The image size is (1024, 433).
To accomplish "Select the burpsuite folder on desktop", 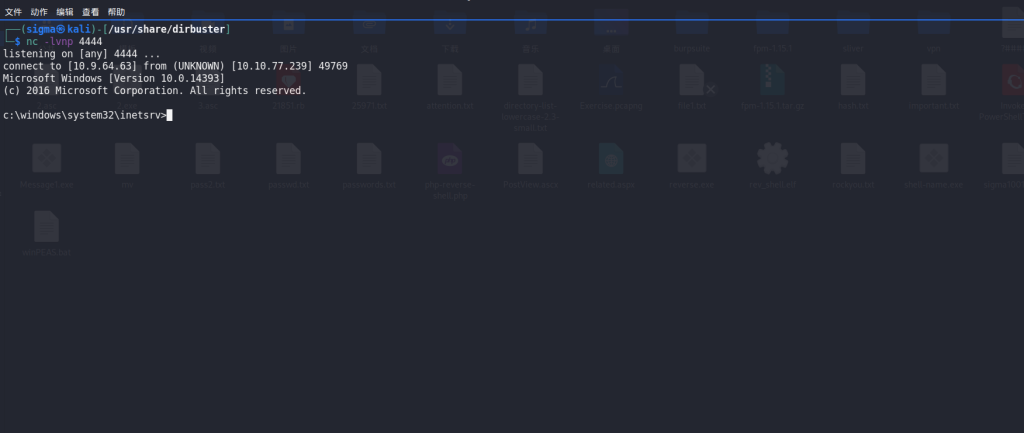I will [692, 31].
